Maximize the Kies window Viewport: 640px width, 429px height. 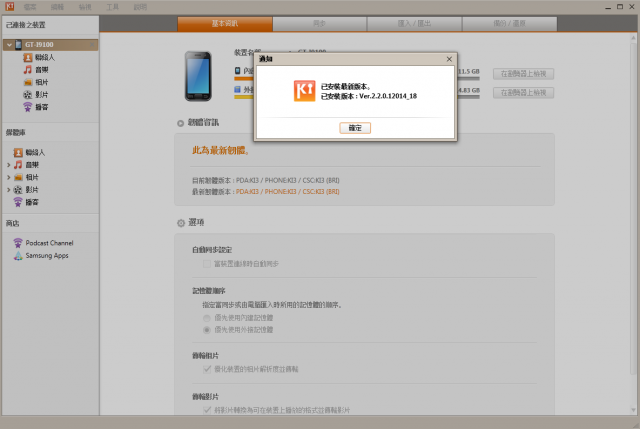(620, 7)
